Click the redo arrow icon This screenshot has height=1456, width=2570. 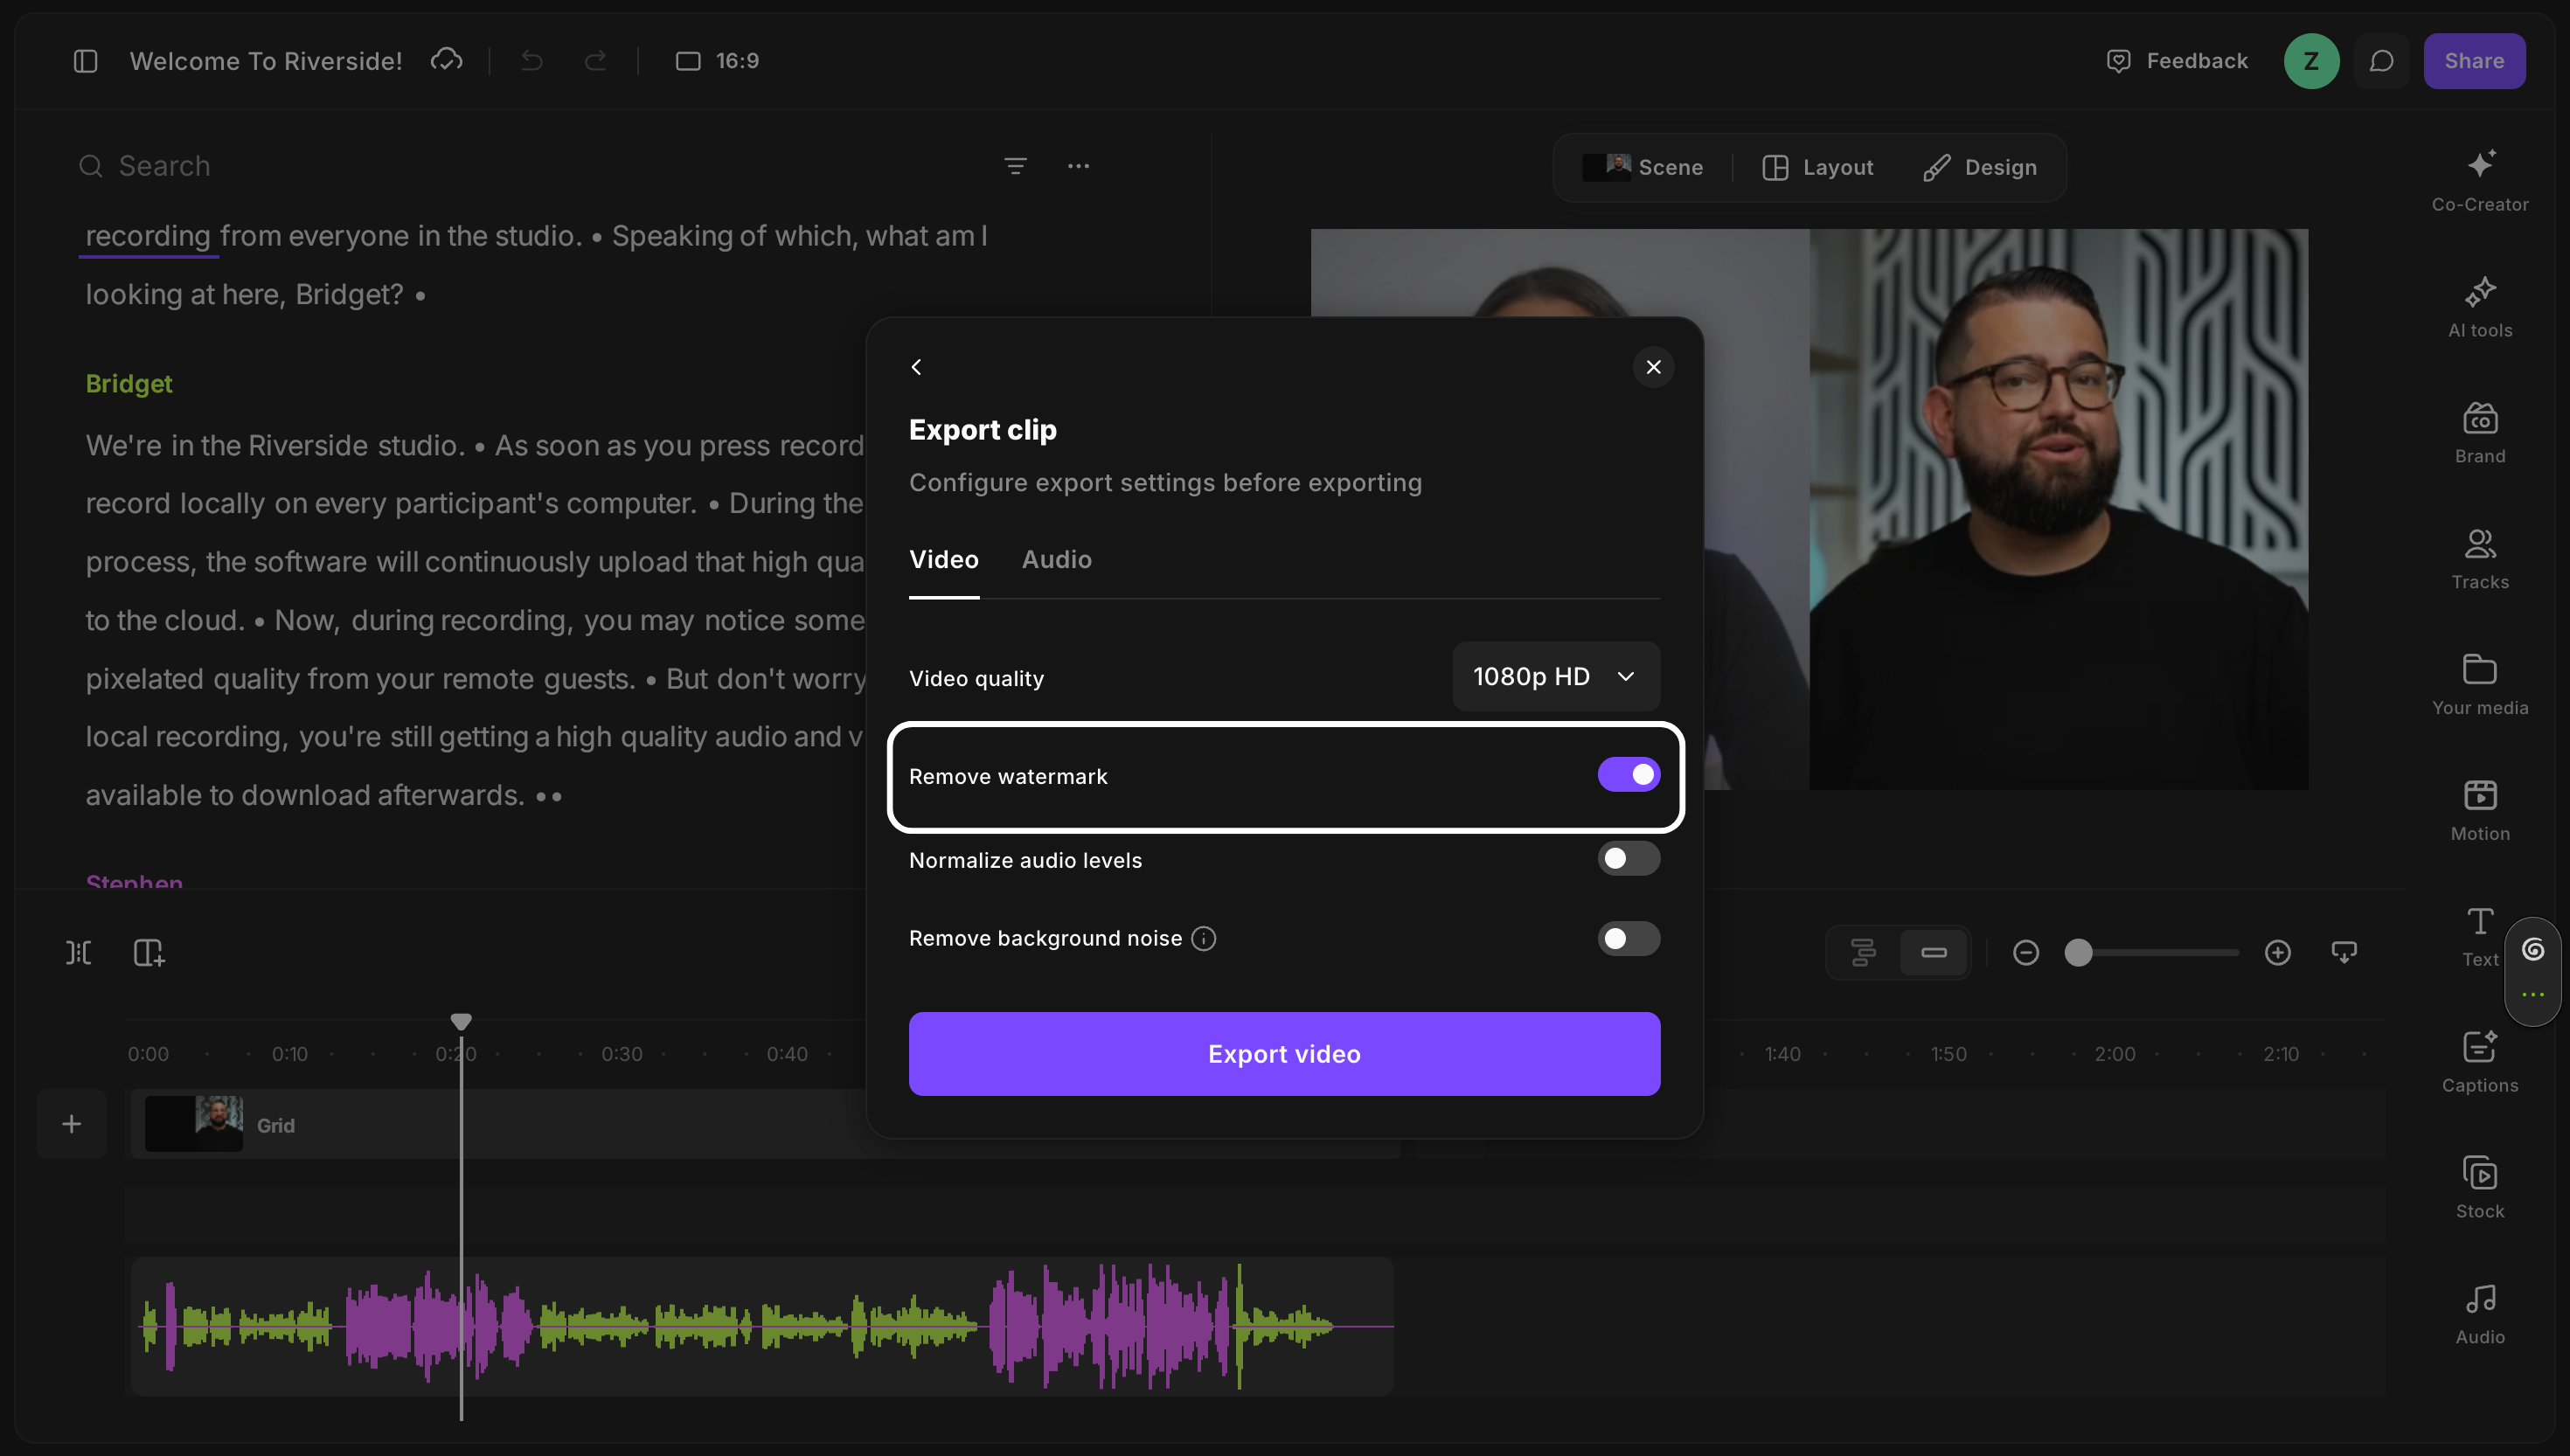click(596, 61)
